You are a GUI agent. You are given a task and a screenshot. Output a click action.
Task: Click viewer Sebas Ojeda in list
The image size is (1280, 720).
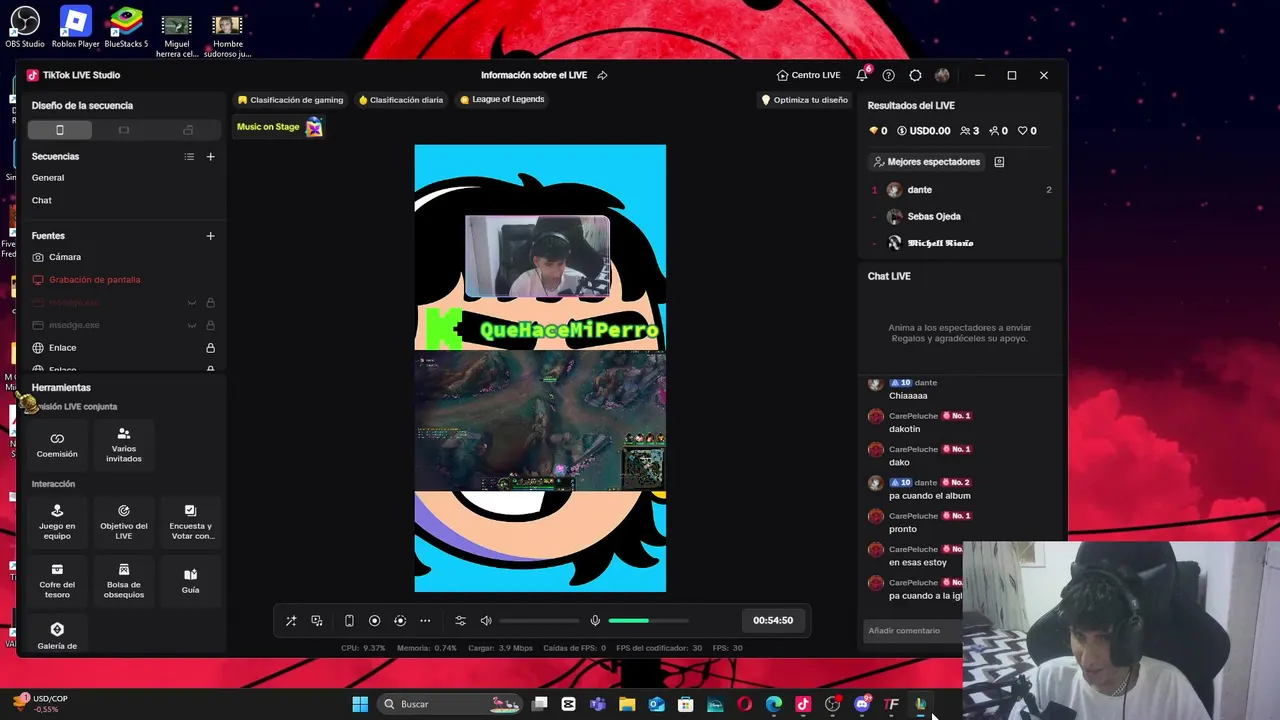tap(934, 216)
